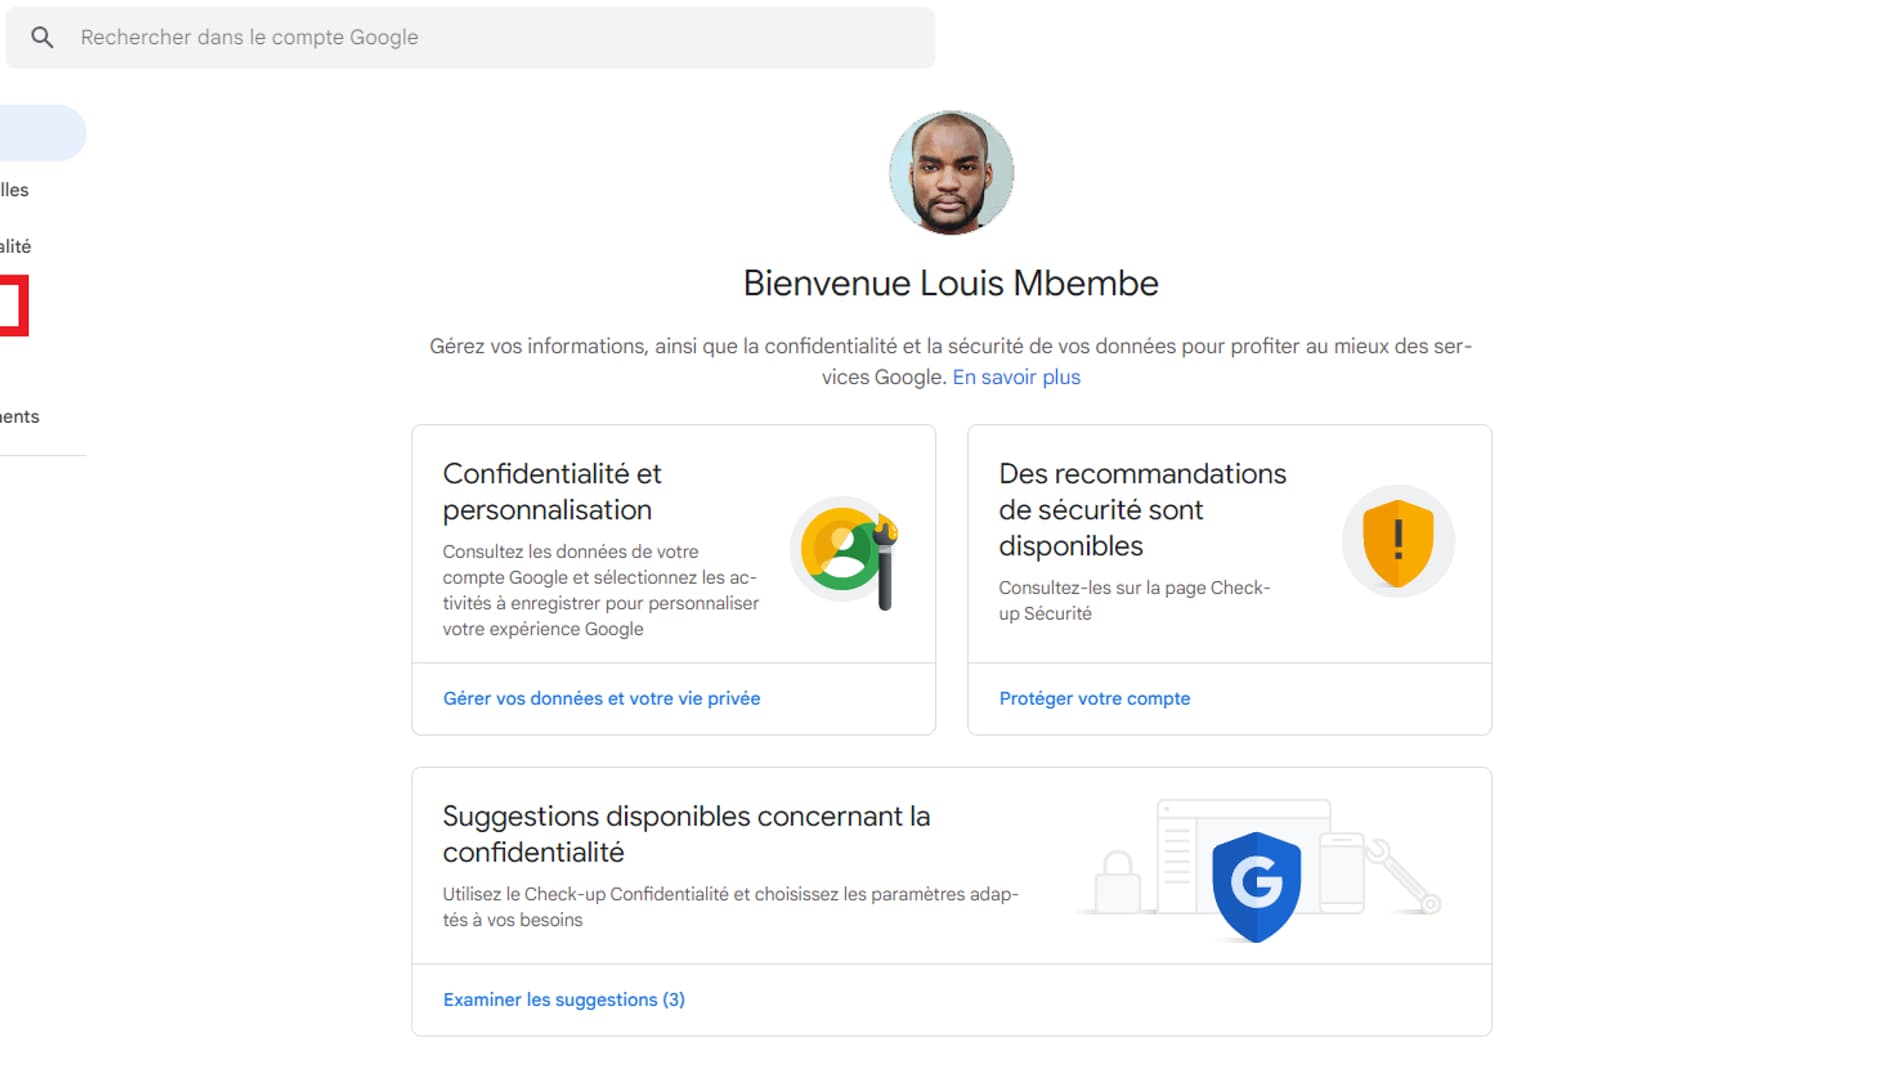Viewport: 1895px width, 1066px height.
Task: Focus the Rechercher dans le compte Google field
Action: (x=470, y=37)
